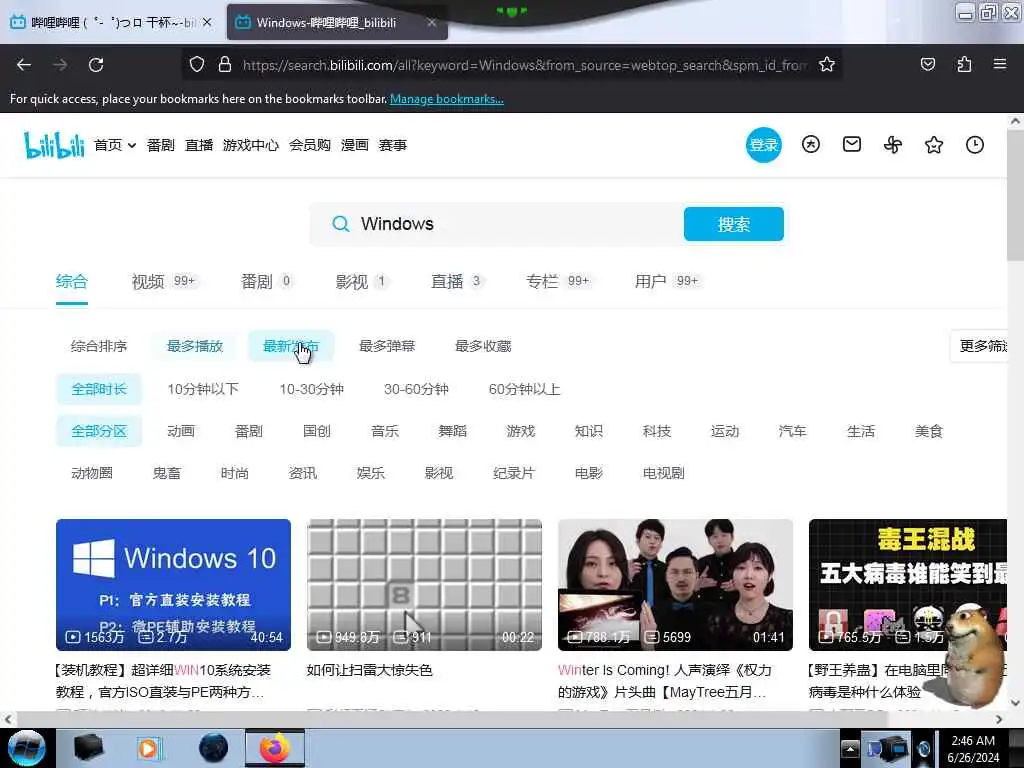Click the black box taskbar icon

click(x=89, y=748)
